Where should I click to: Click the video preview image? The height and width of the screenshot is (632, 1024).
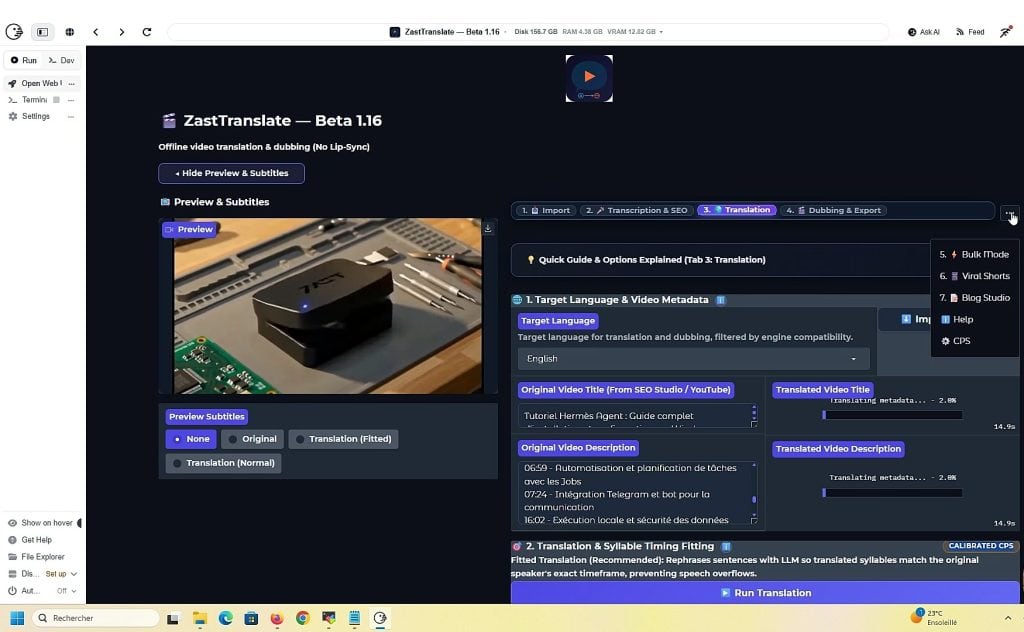328,306
